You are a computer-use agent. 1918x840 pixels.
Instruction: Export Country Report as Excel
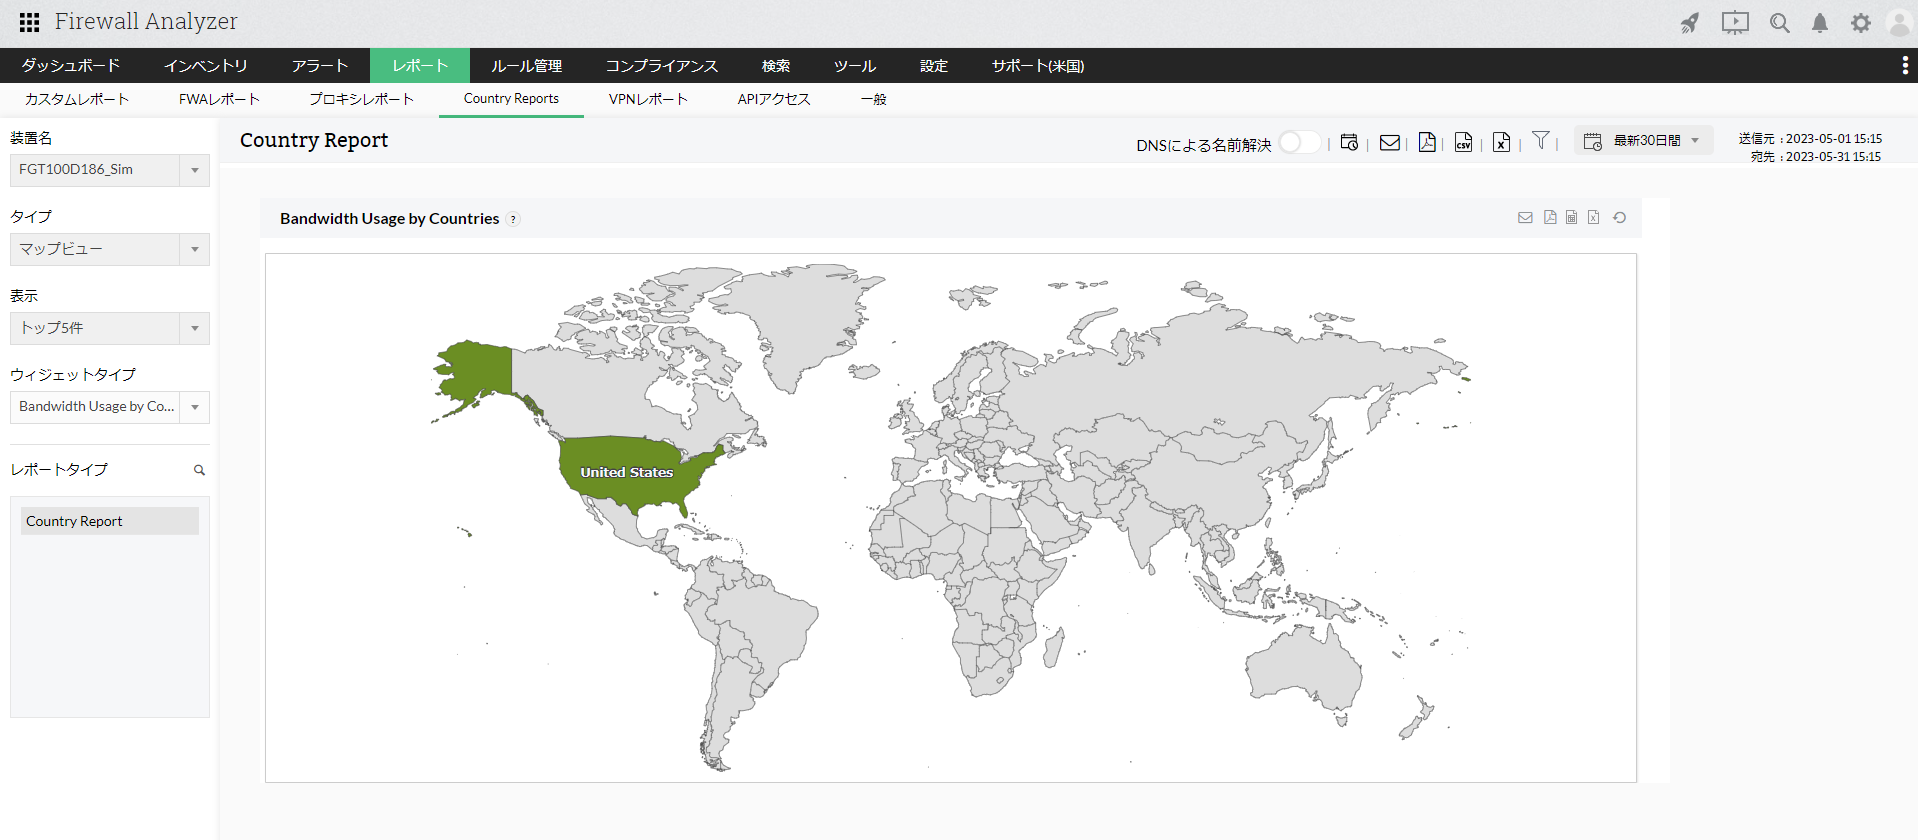click(1501, 142)
